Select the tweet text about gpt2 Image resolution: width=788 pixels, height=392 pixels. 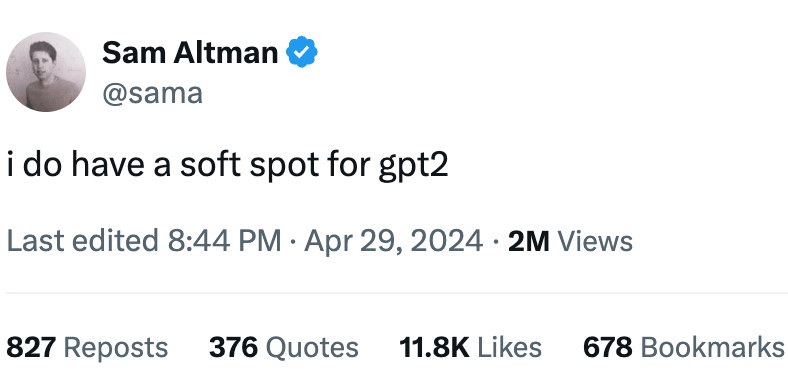click(x=227, y=166)
